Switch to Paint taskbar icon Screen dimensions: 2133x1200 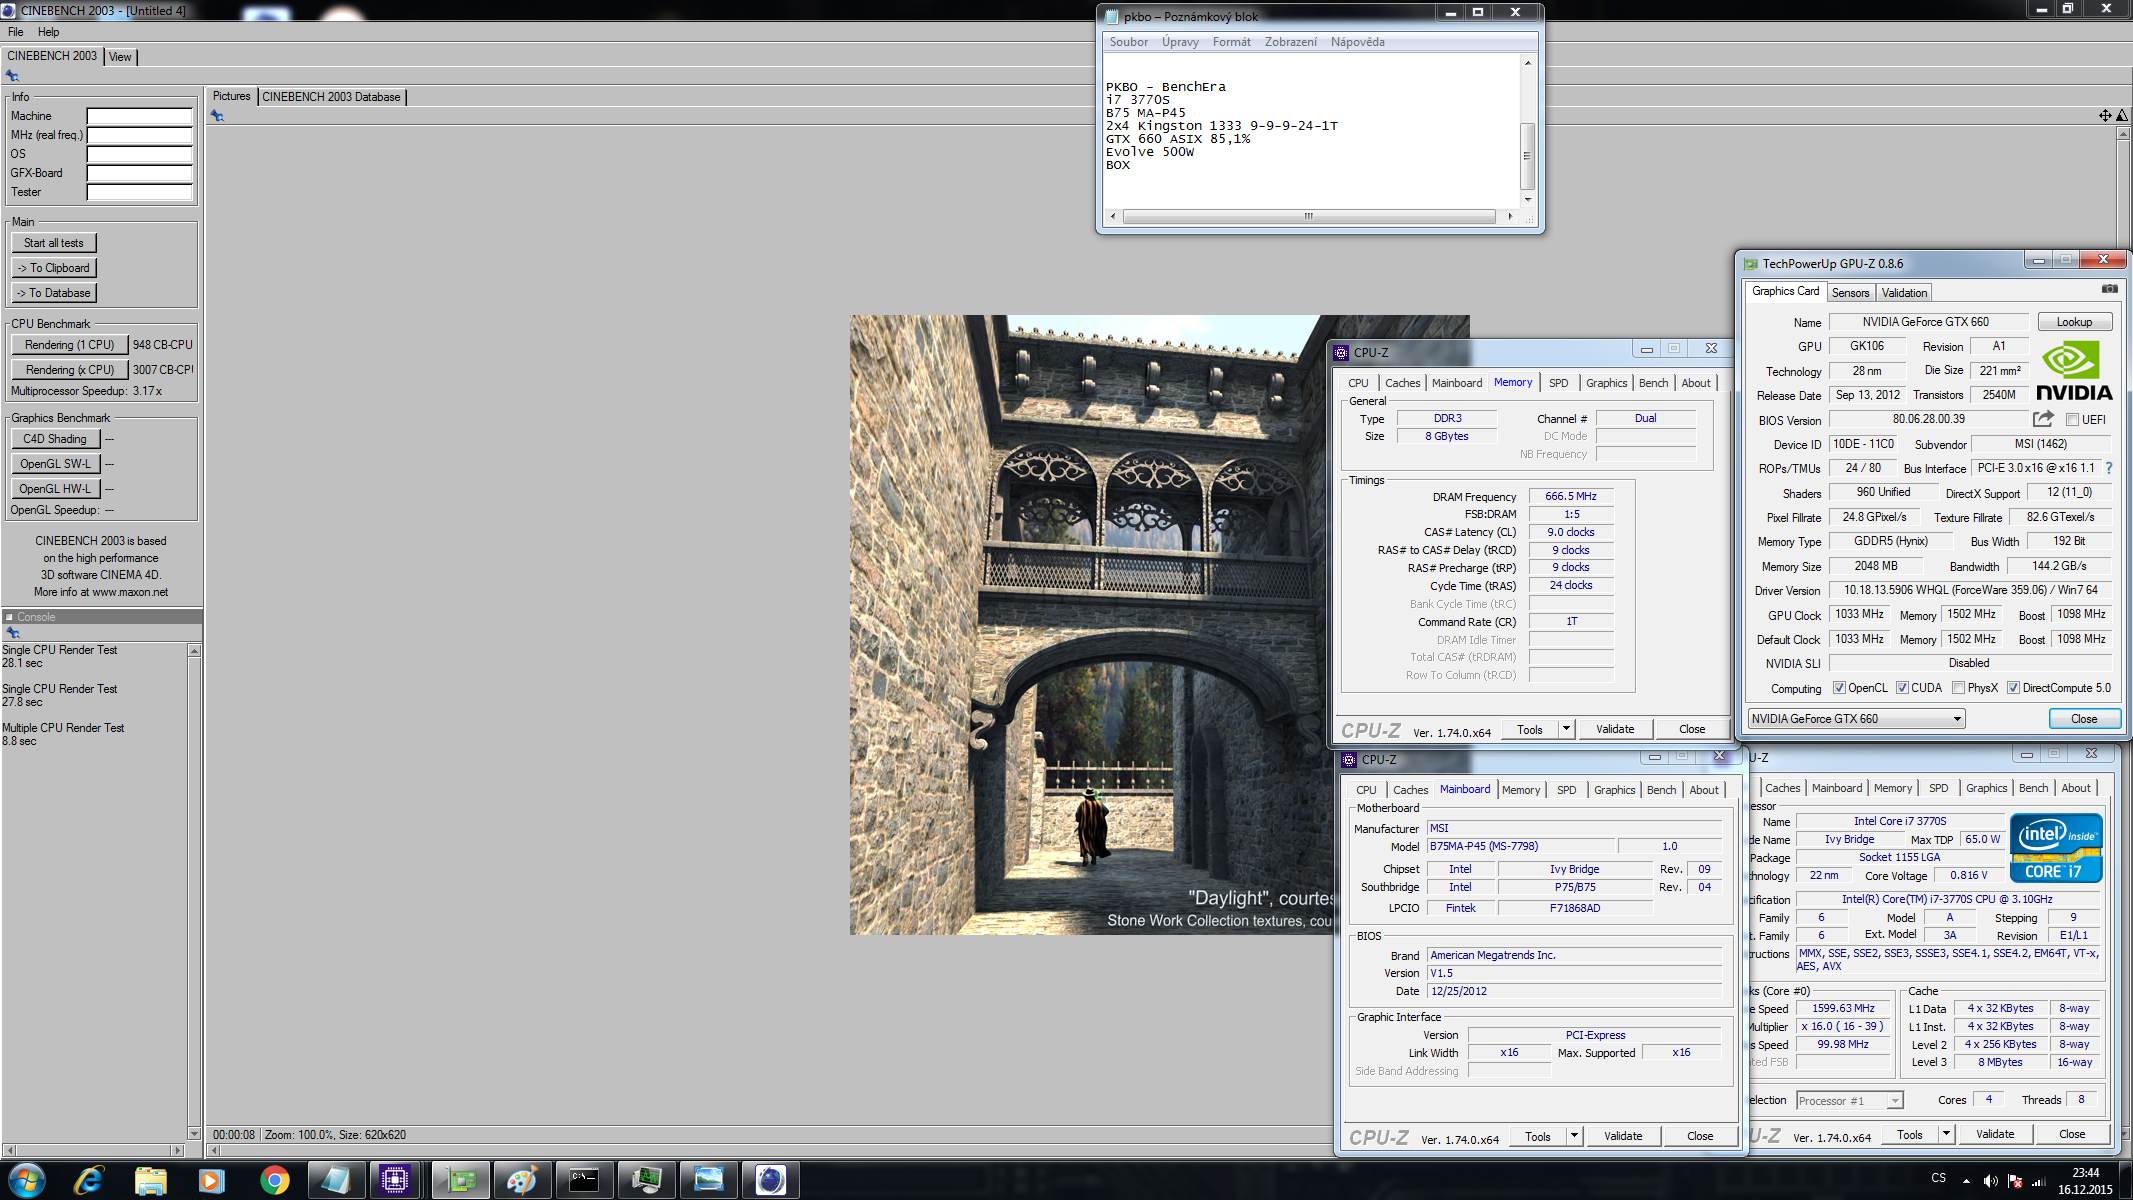coord(522,1180)
